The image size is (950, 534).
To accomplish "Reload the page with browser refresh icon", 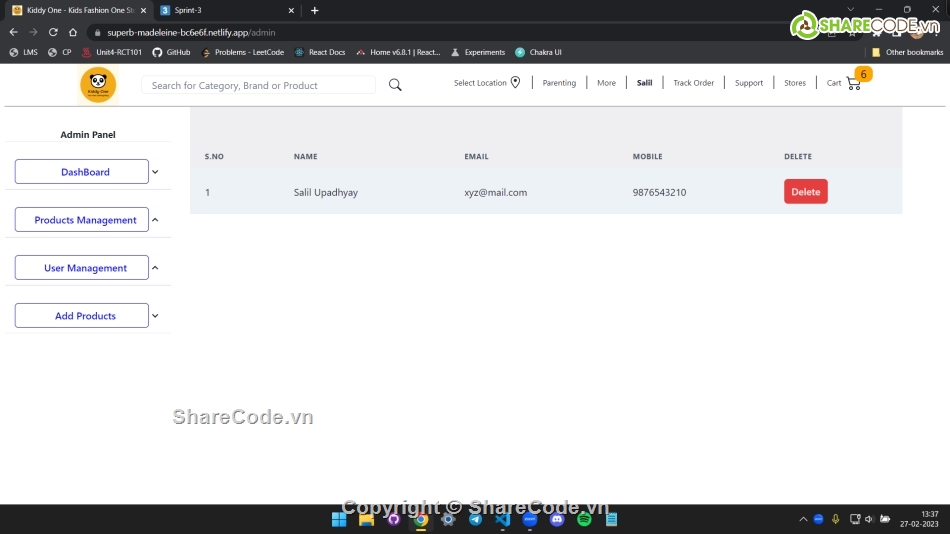I will coord(53,32).
